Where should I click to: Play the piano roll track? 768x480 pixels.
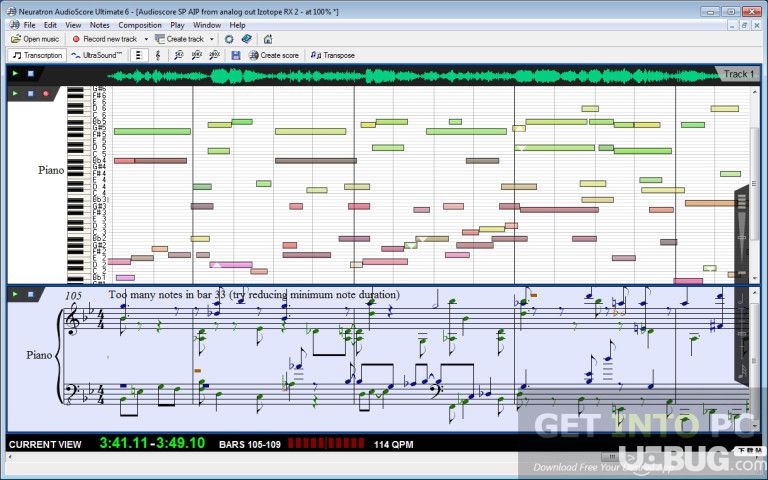(x=15, y=93)
